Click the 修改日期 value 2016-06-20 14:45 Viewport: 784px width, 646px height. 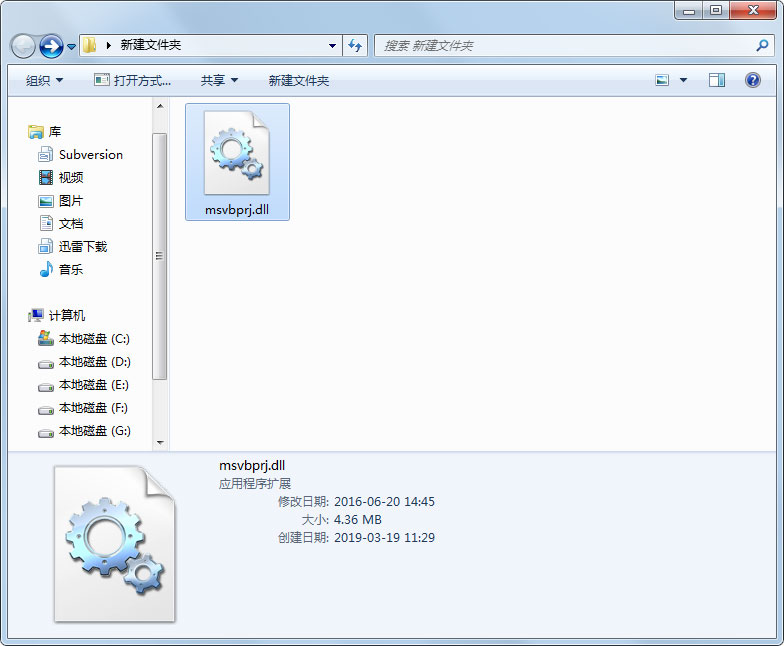coord(384,502)
